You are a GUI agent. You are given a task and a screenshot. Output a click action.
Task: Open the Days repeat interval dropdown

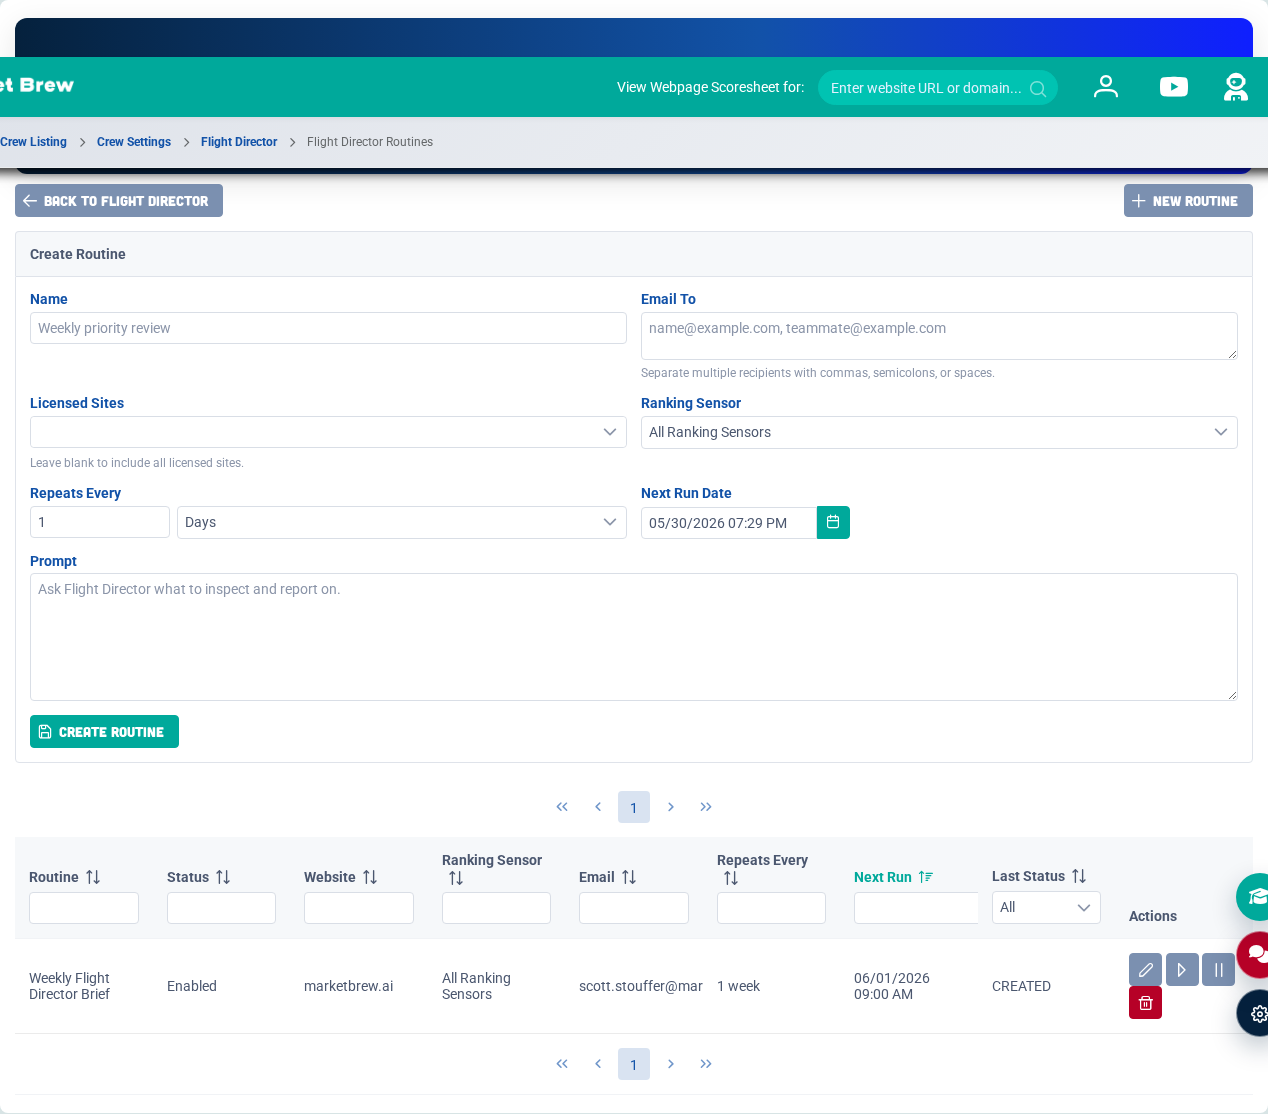pyautogui.click(x=402, y=522)
